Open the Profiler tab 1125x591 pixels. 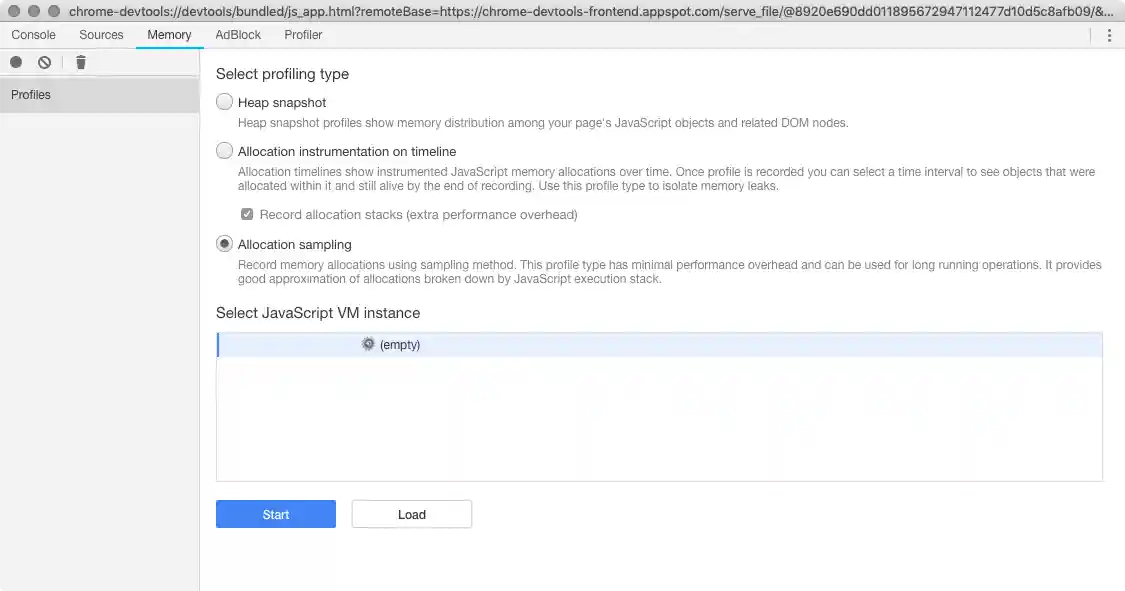coord(303,35)
